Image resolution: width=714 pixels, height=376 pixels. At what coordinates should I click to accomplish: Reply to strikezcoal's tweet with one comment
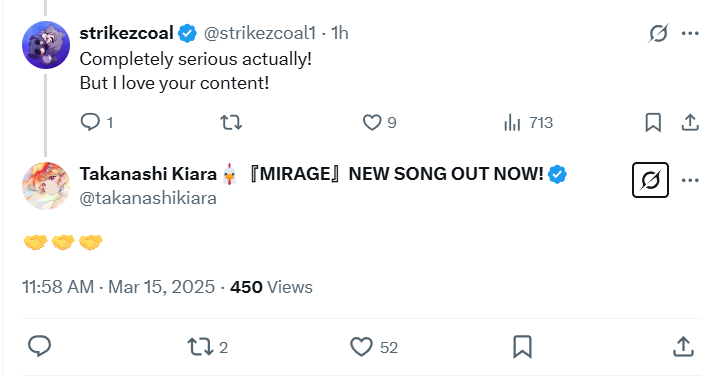point(97,122)
